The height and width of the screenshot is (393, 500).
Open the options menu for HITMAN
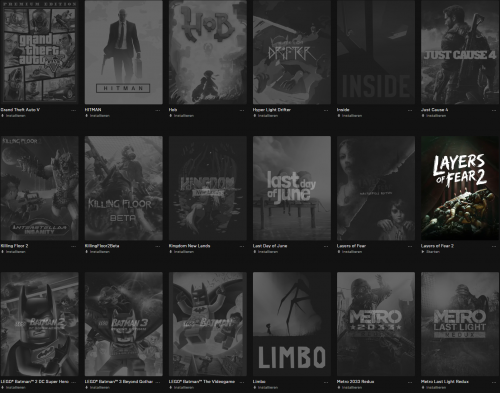157,110
